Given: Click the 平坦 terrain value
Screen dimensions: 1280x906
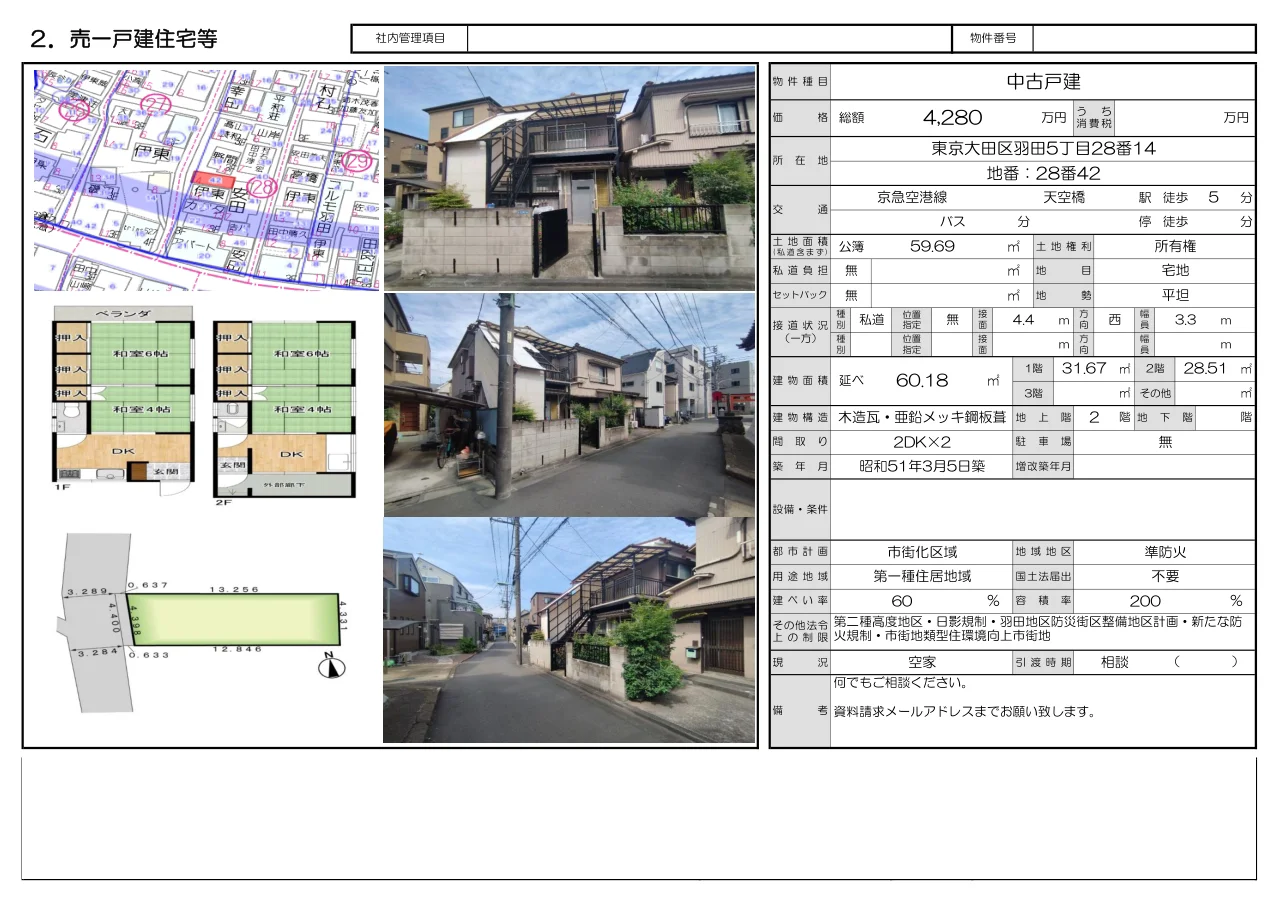Looking at the screenshot, I should 1175,296.
